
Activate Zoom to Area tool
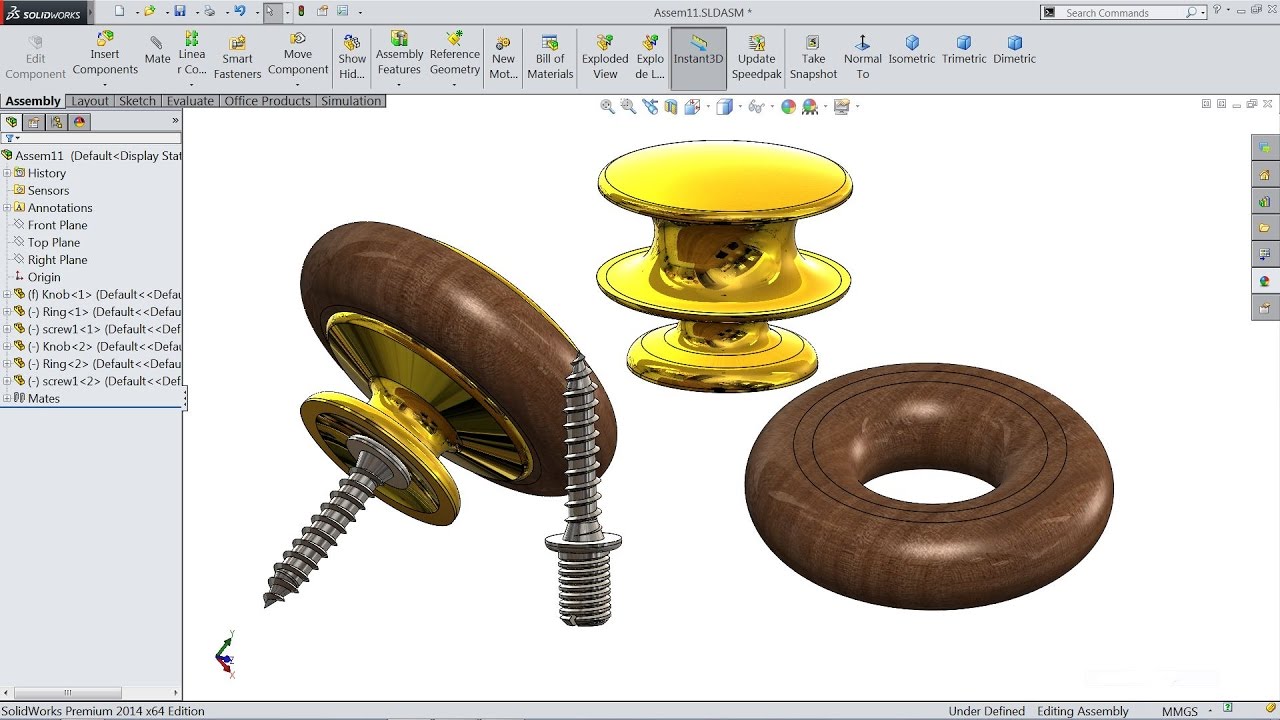coord(628,106)
